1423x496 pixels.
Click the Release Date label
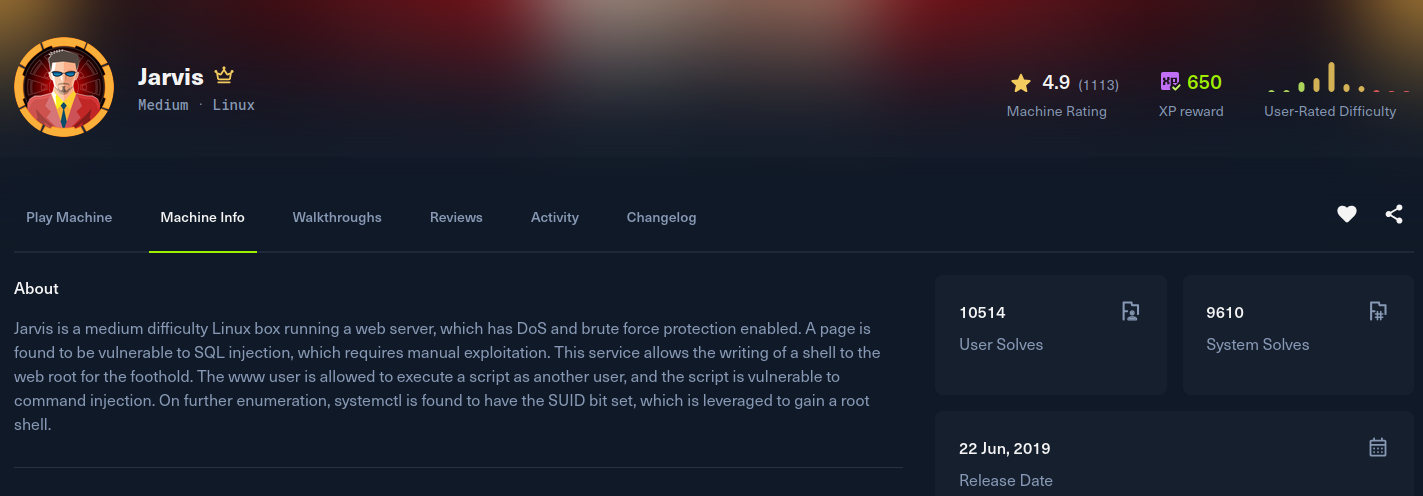click(1006, 480)
